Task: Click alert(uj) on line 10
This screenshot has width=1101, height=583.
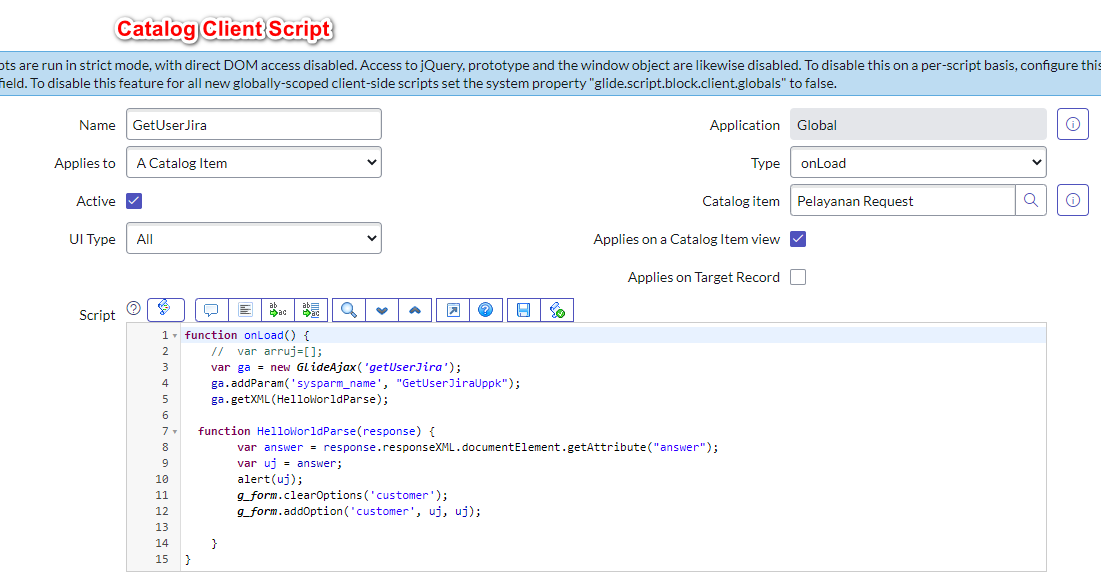Action: (270, 480)
